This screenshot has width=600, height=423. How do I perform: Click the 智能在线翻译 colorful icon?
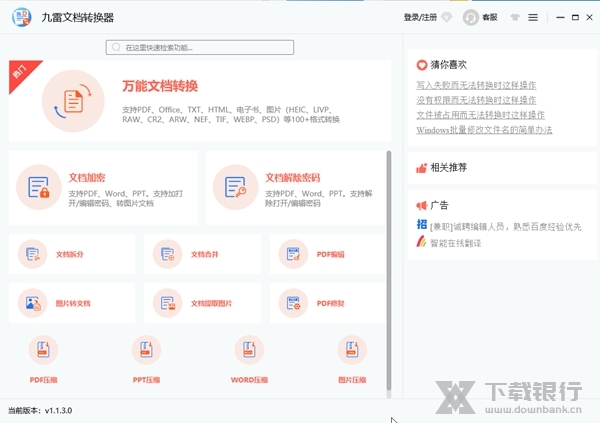[421, 242]
